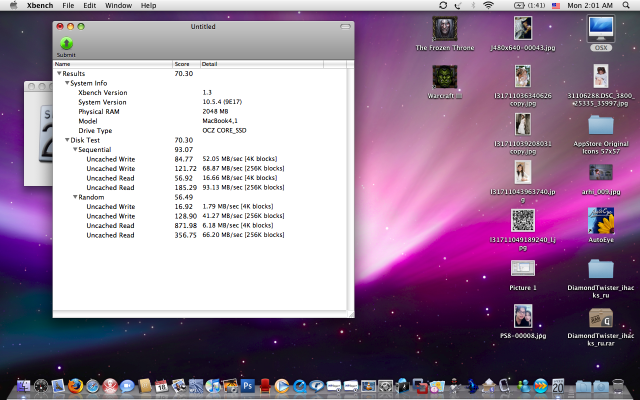Open The Frozen Throne desktop icon
640x400 pixels.
coord(446,28)
